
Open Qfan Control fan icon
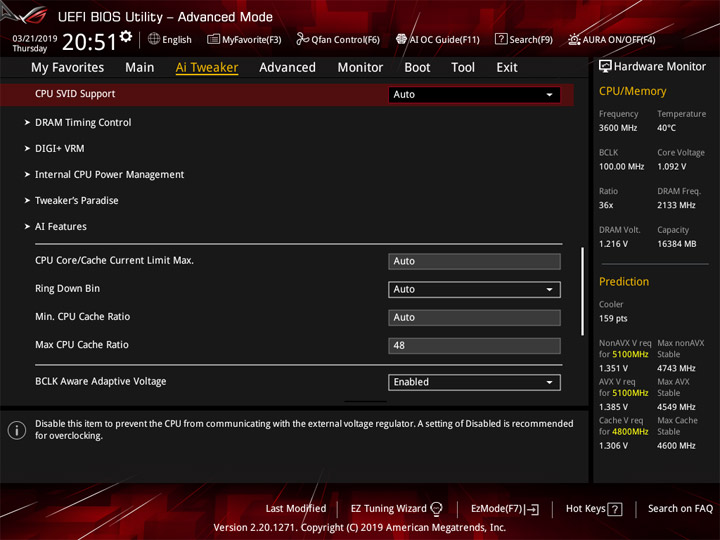[x=302, y=39]
